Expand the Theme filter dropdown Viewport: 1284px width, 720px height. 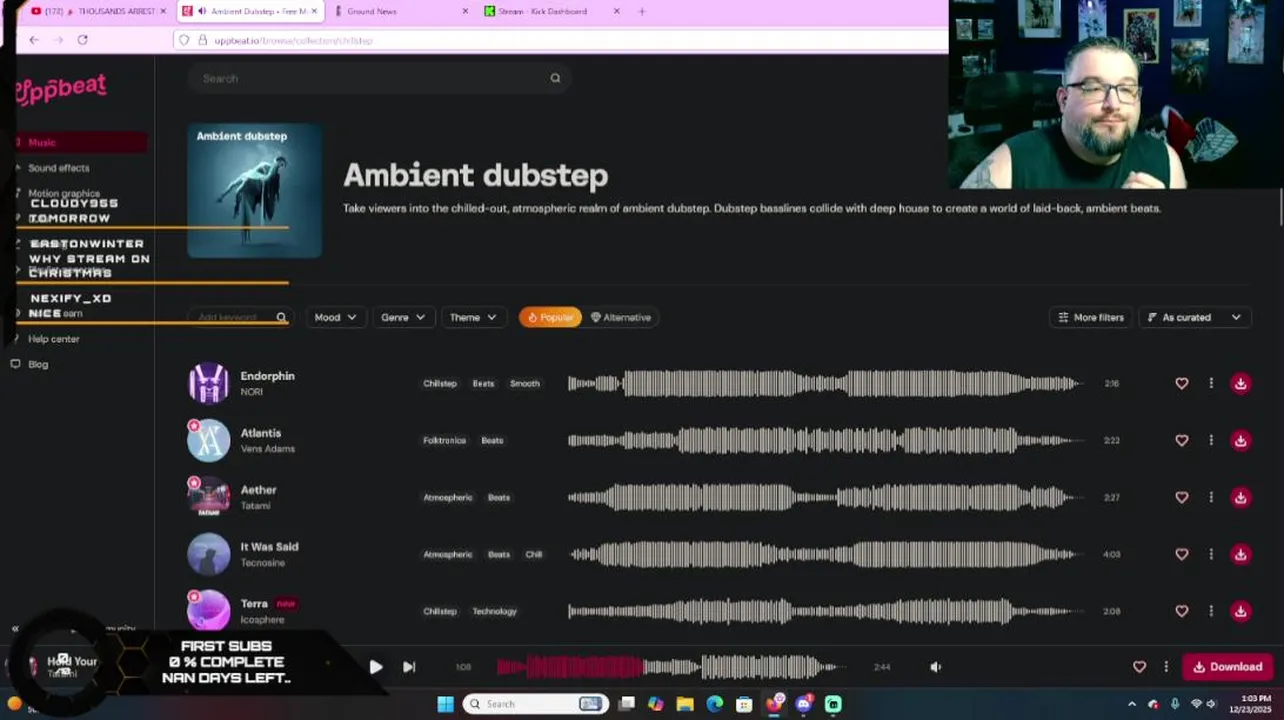[473, 317]
